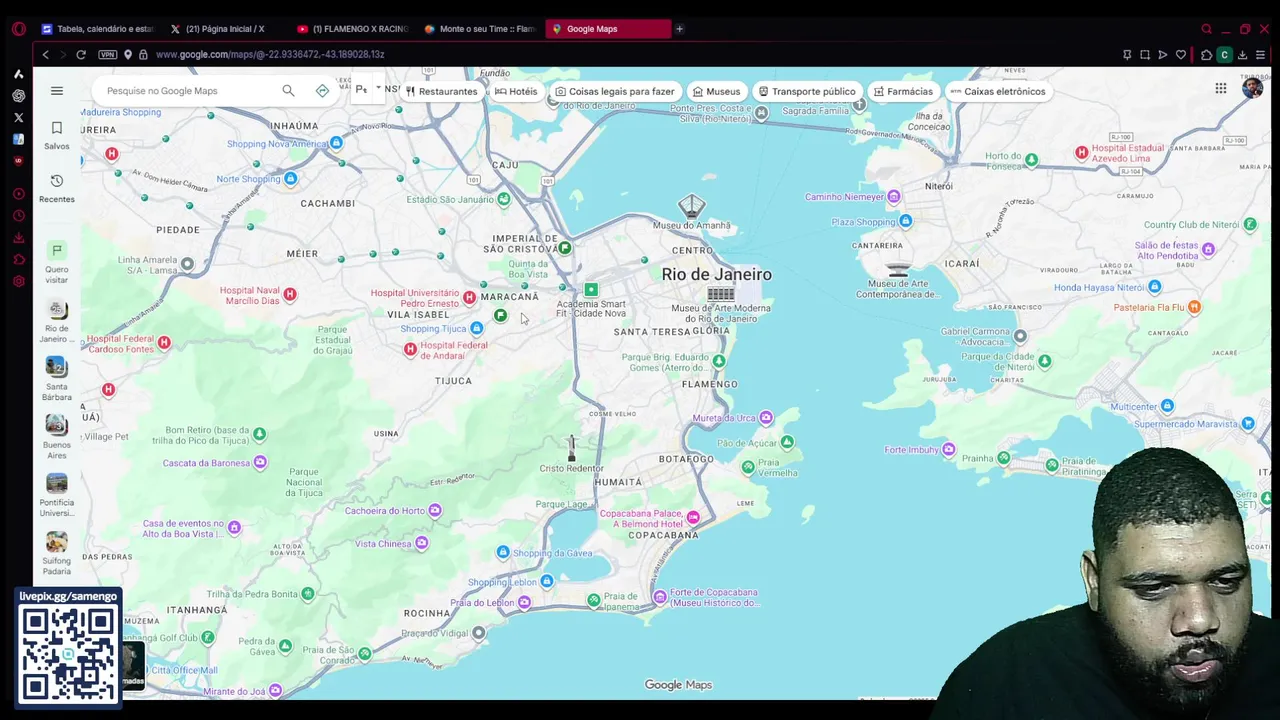This screenshot has height=720, width=1280.
Task: Select Coisas legais para fazer chip
Action: tap(615, 91)
